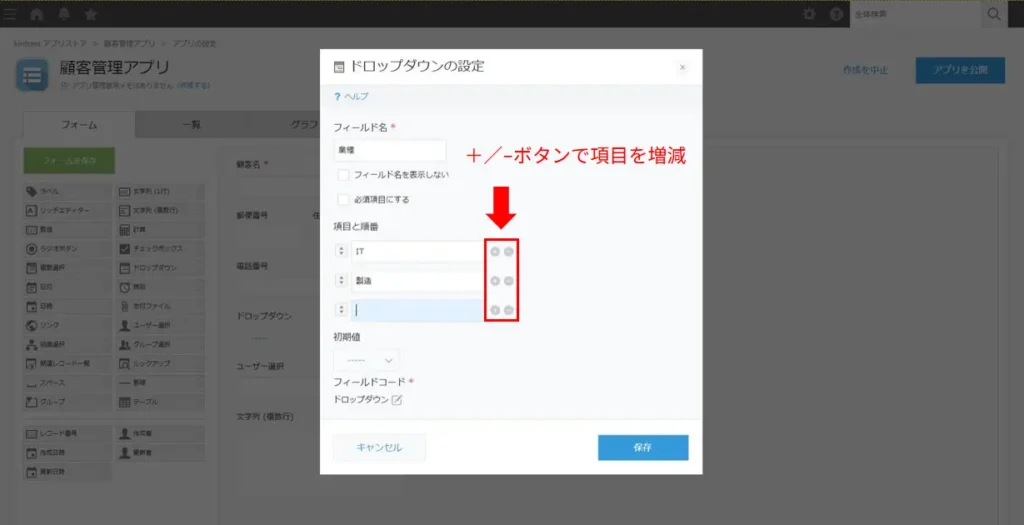
Task: Click the add button beside the IT item
Action: (x=495, y=251)
